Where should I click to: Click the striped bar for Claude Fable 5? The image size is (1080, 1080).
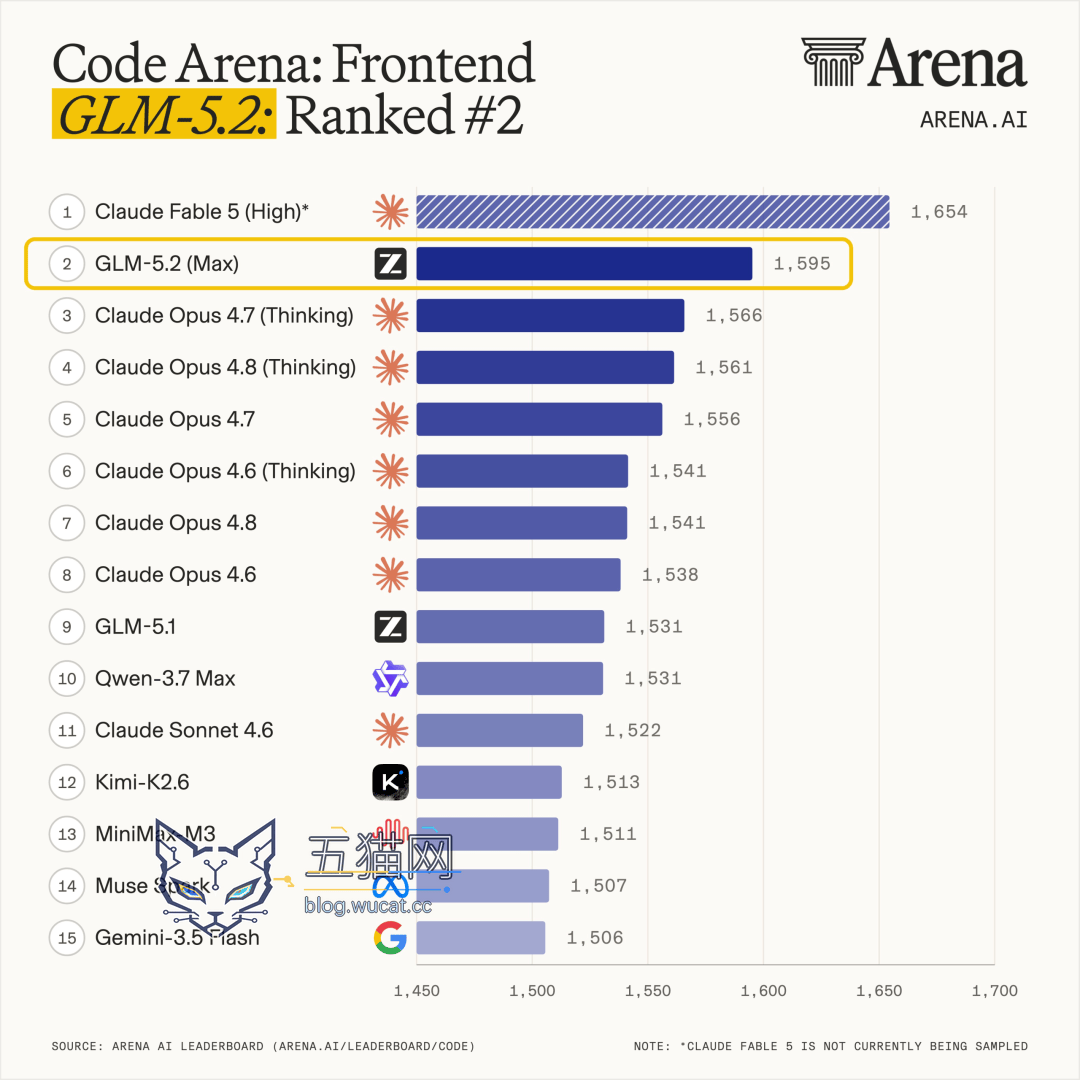click(653, 211)
